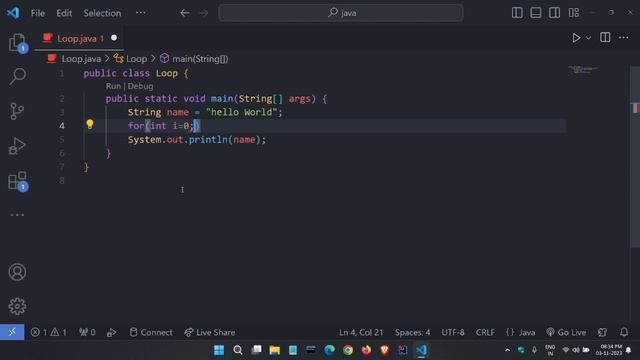
Task: Go forward with the right arrow
Action: (203, 13)
